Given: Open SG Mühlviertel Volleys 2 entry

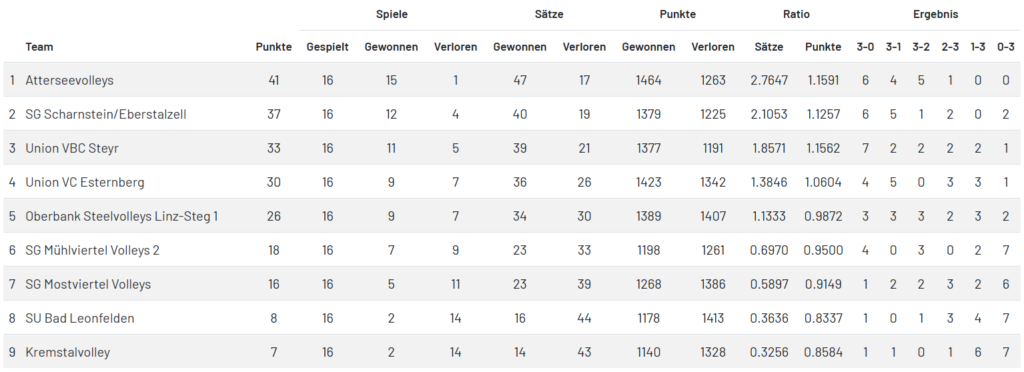Looking at the screenshot, I should click(92, 250).
